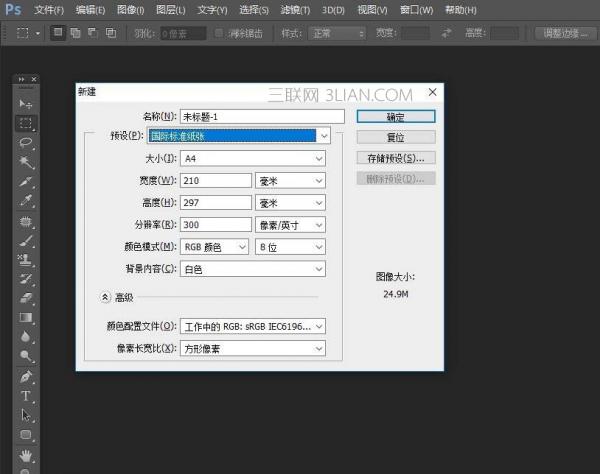
Task: Select the Hand tool
Action: [27, 455]
